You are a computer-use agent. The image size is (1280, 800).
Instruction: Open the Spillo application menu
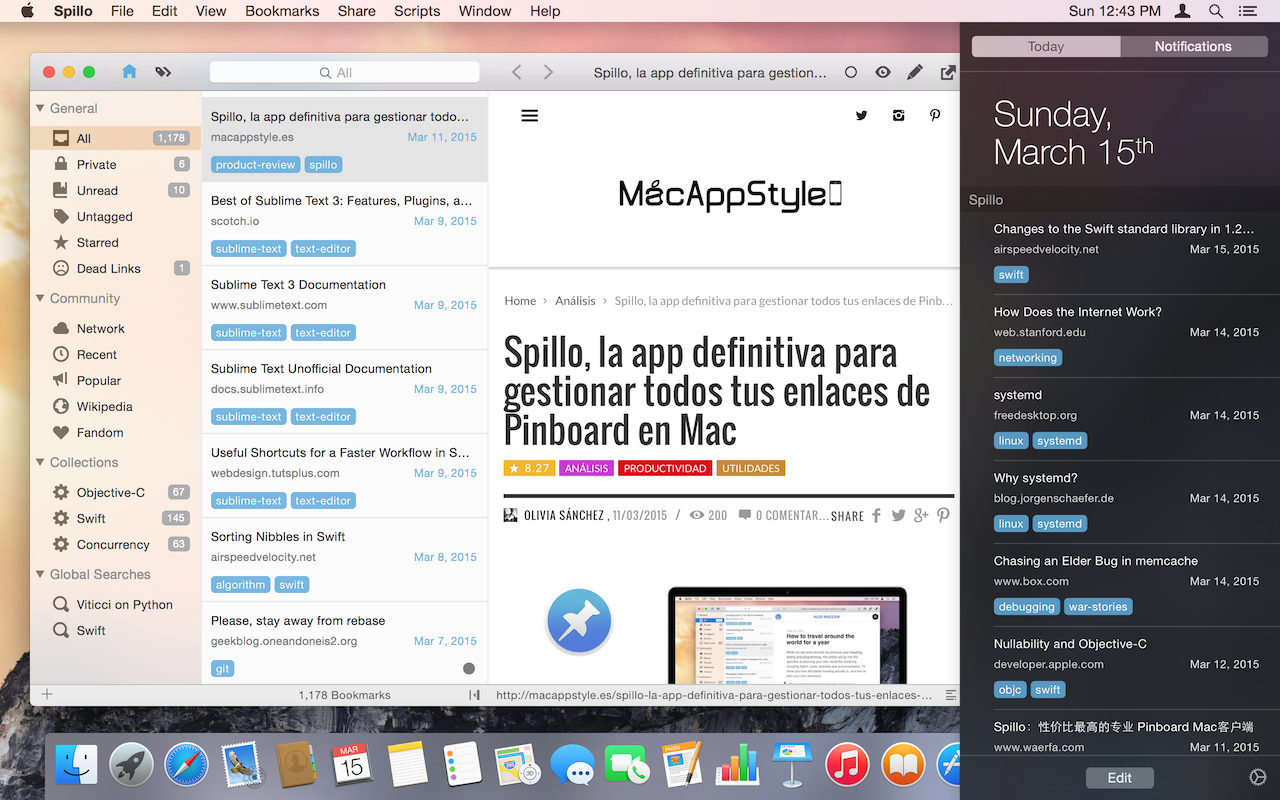(73, 11)
